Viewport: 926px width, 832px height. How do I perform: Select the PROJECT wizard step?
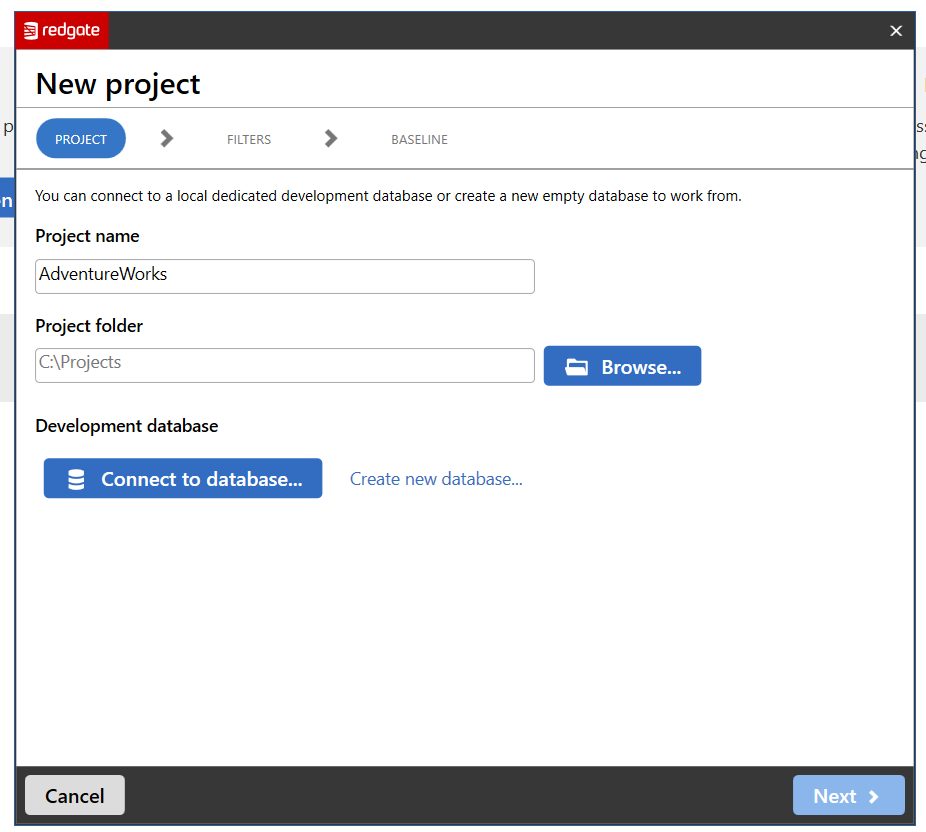pyautogui.click(x=81, y=139)
